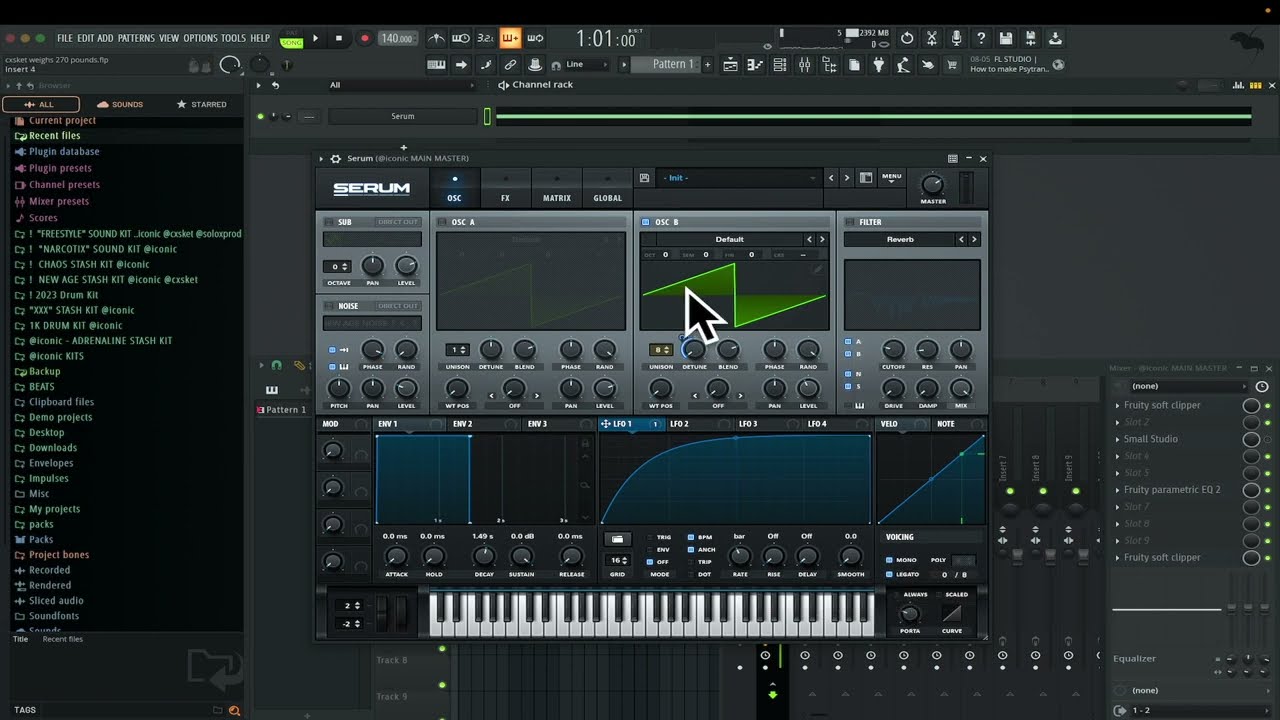Save project with the floppy disk icon
1280x720 pixels.
(x=1006, y=38)
